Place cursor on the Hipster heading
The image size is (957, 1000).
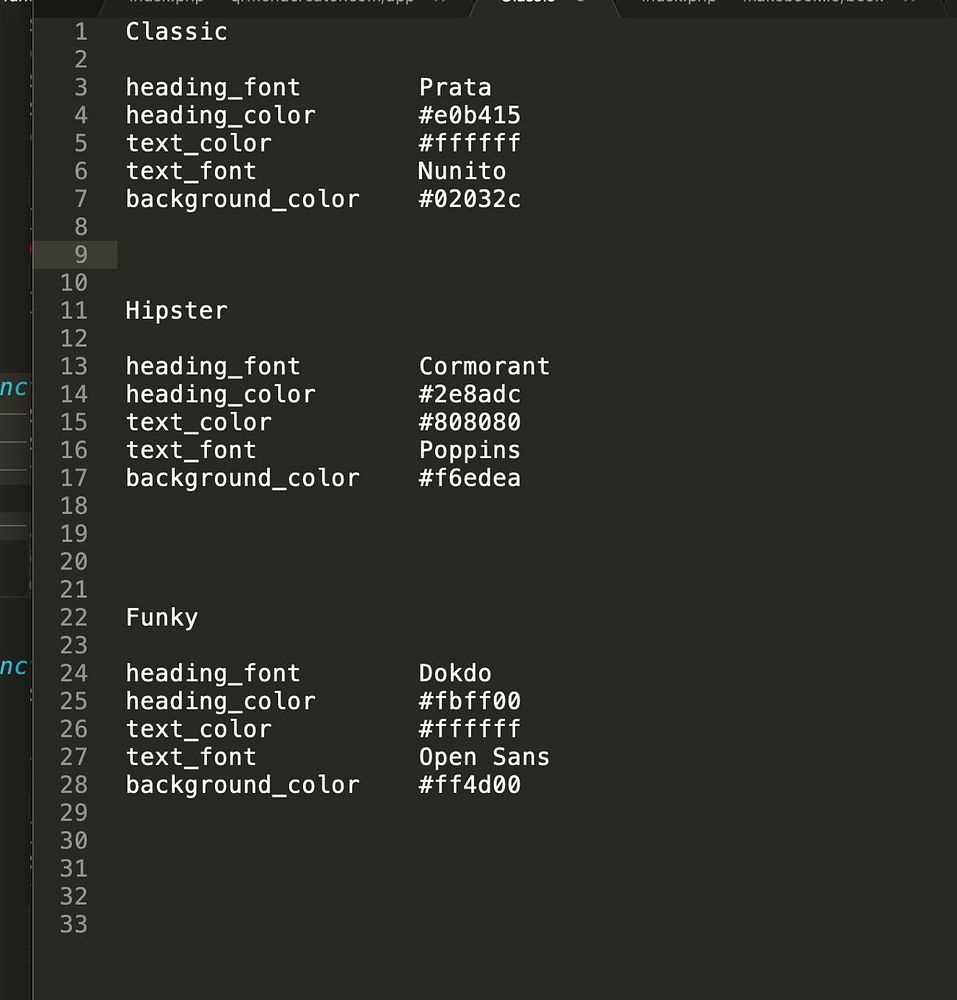click(x=176, y=310)
